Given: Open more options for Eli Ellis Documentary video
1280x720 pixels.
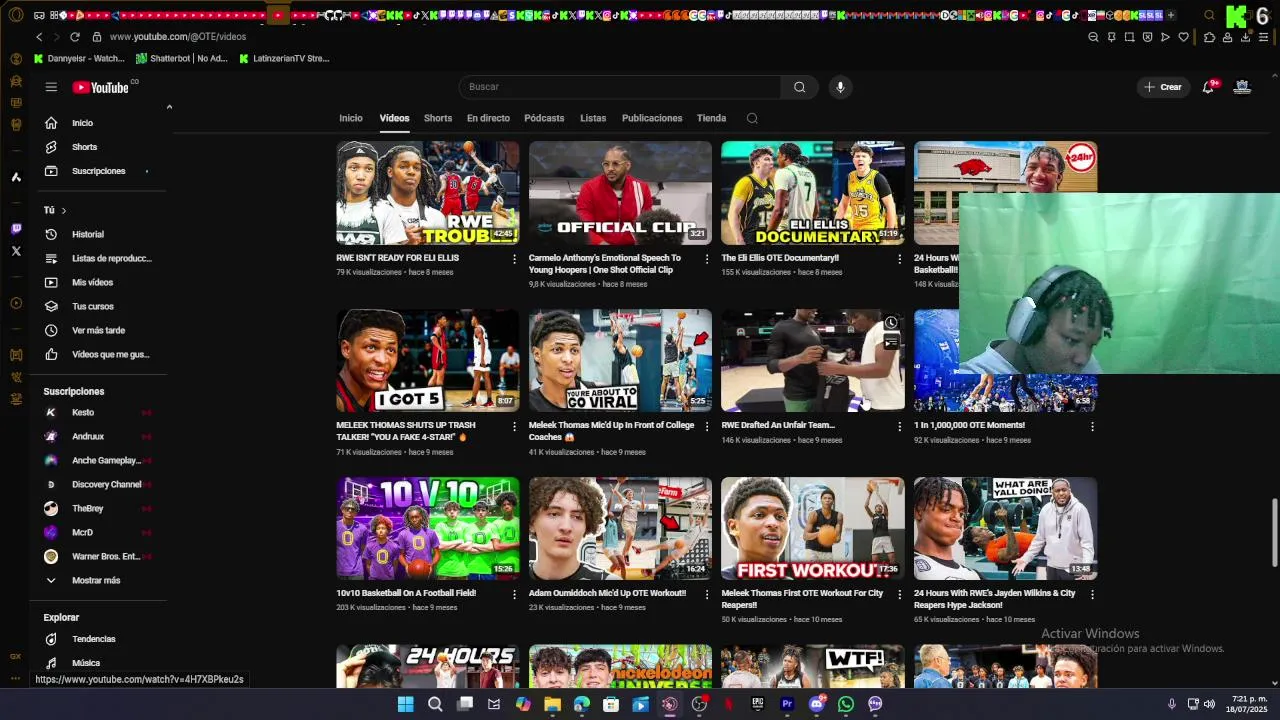Looking at the screenshot, I should coord(899,258).
